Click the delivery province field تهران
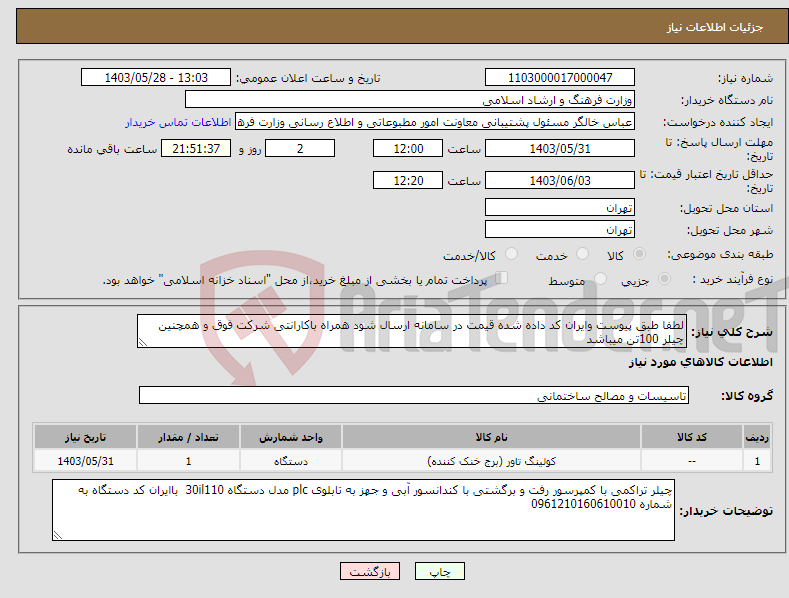The height and width of the screenshot is (598, 789). (560, 207)
